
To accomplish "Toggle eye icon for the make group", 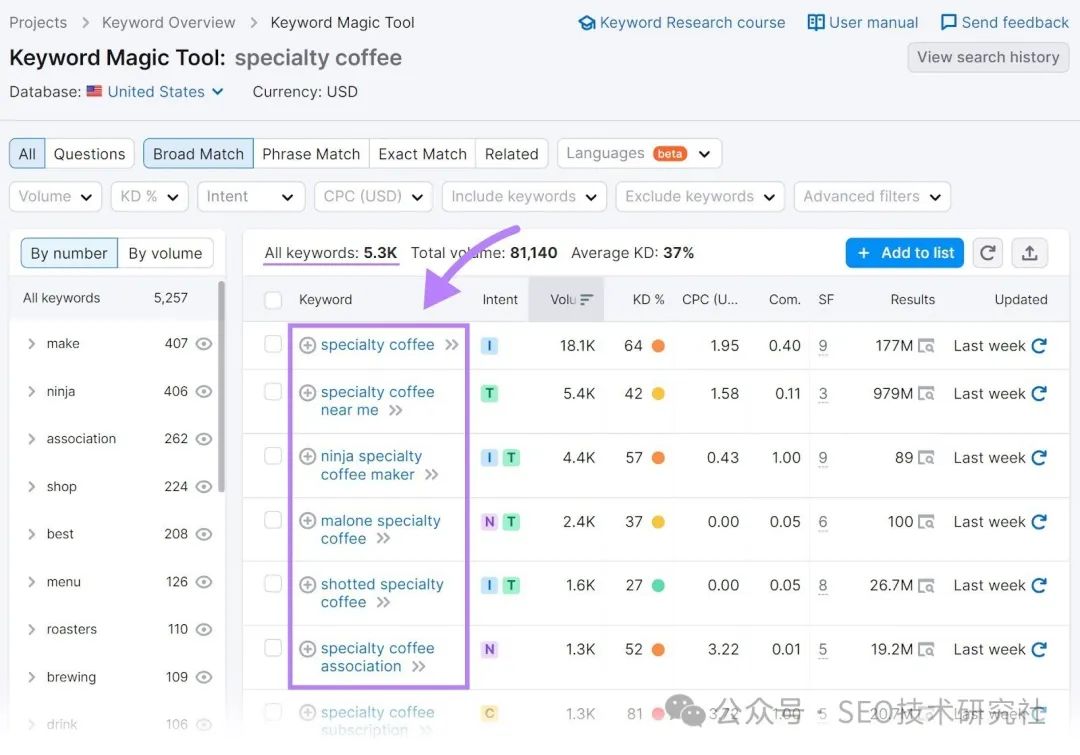I will click(204, 344).
